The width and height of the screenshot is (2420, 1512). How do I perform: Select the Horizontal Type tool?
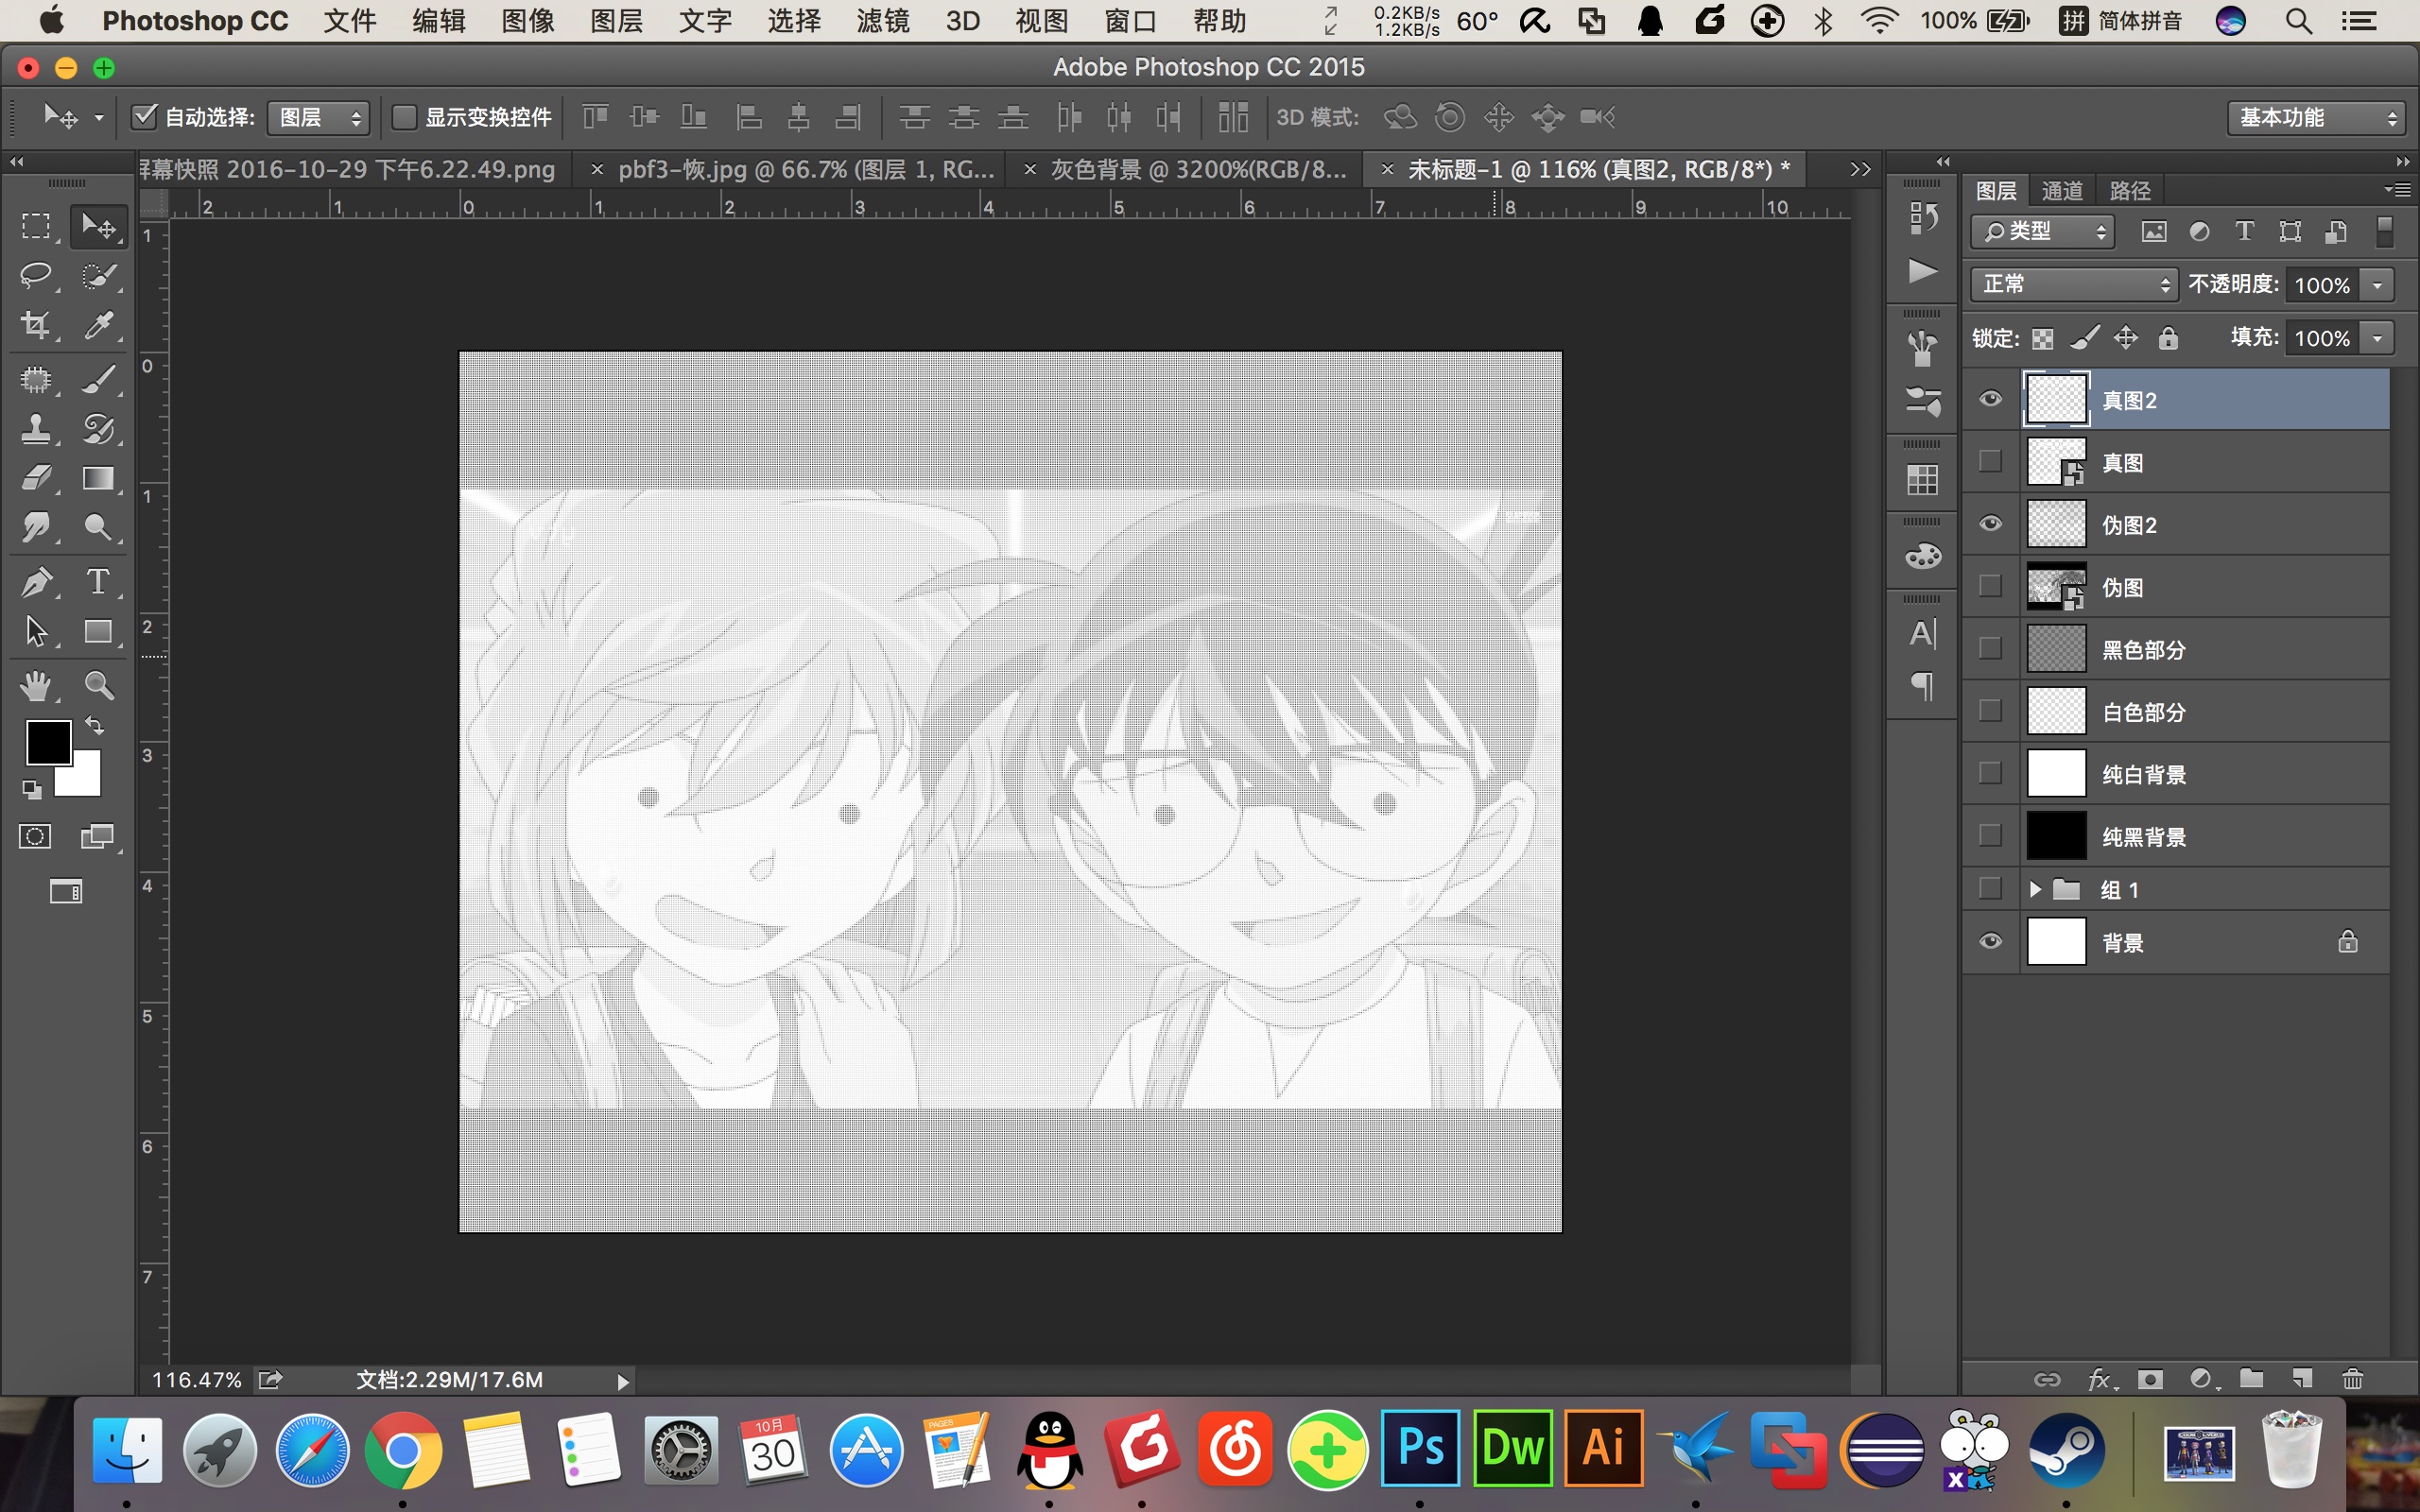click(98, 582)
